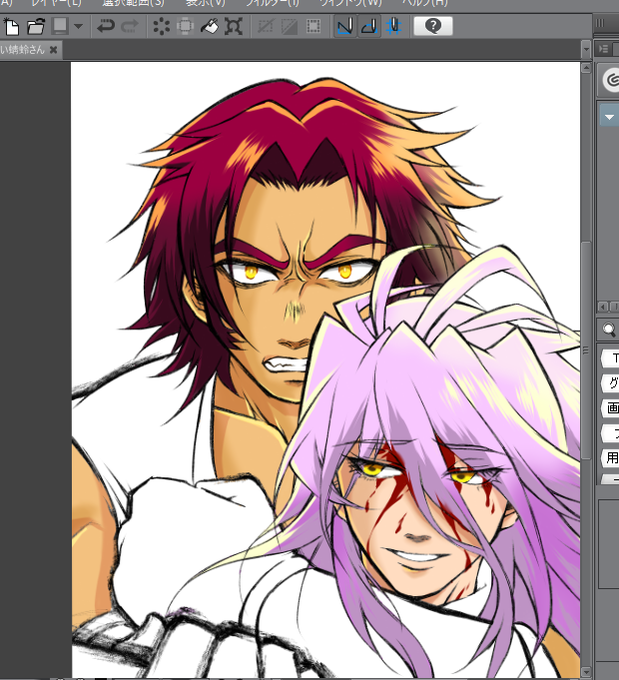Close the い蜻蛉さん document tab
Screen dimensions: 619x680
53,50
